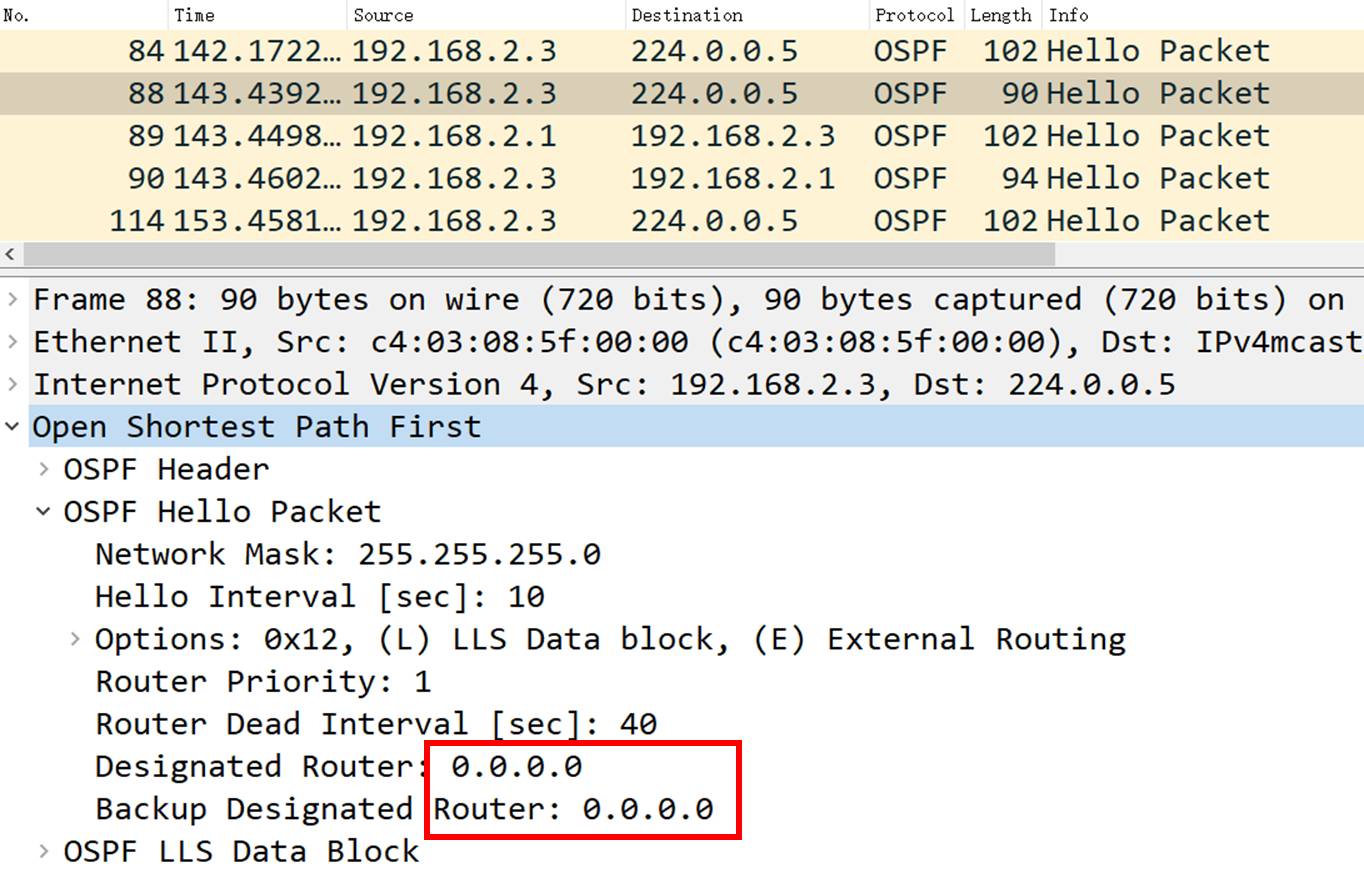Select packet number 114 Hello Packet
The height and width of the screenshot is (873, 1364).
click(x=600, y=220)
